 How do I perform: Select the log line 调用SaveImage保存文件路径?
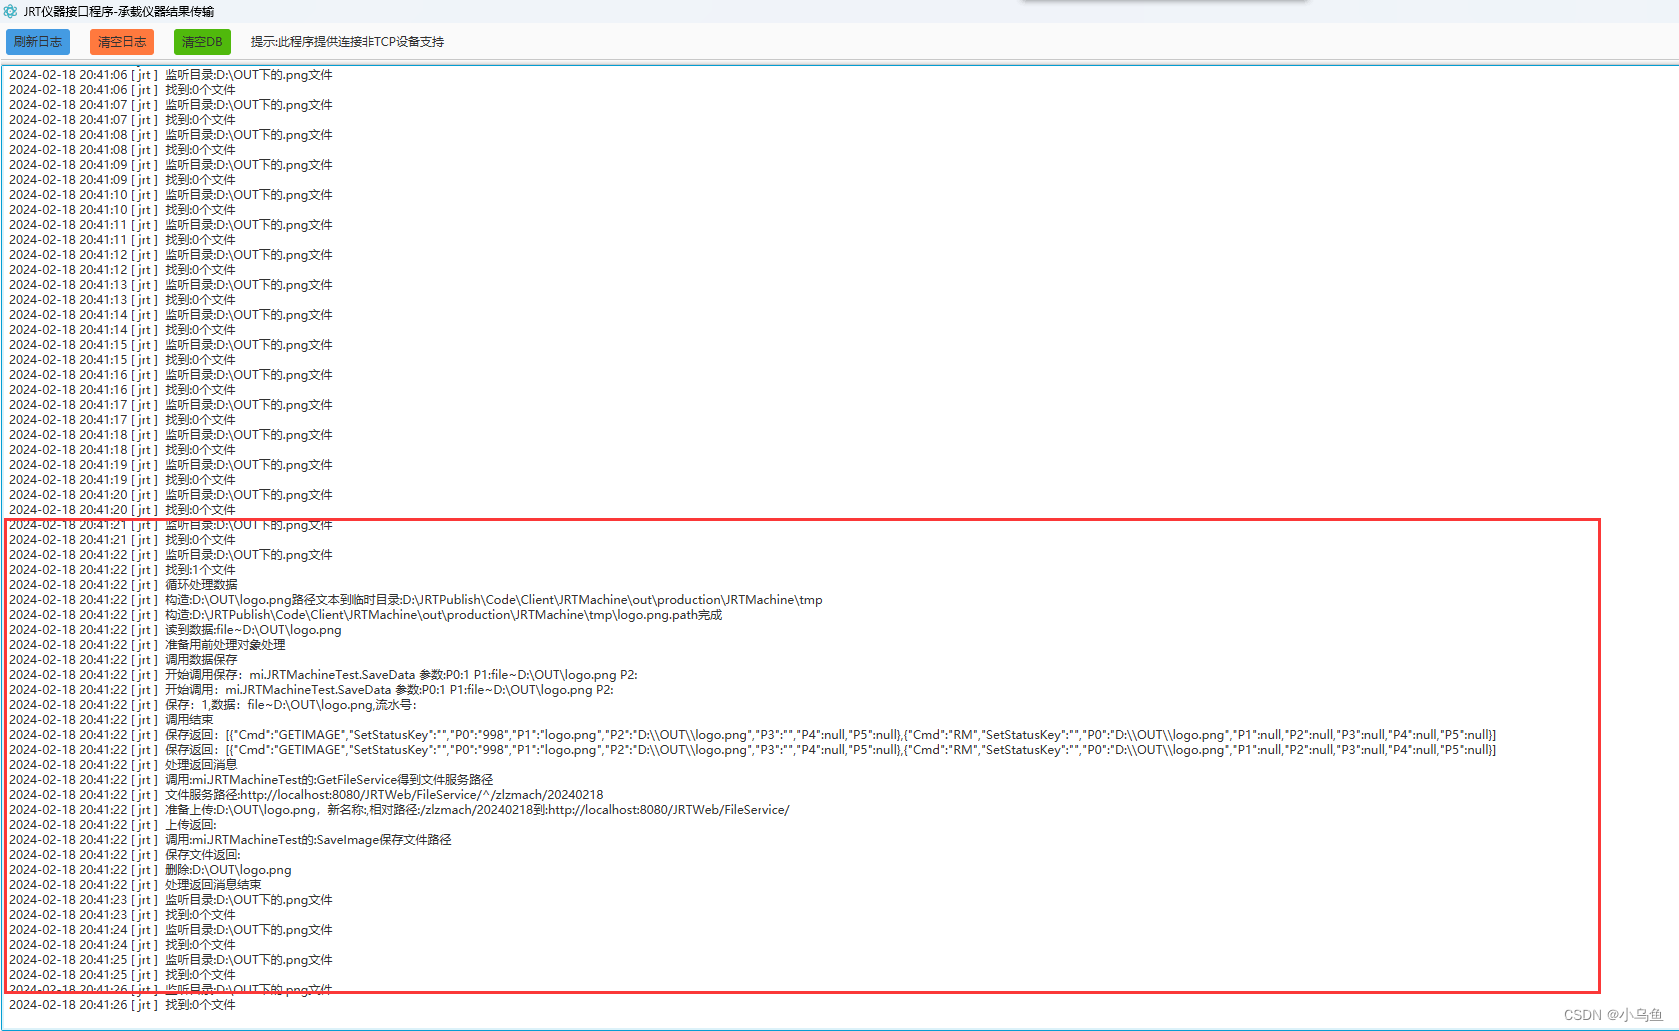230,840
